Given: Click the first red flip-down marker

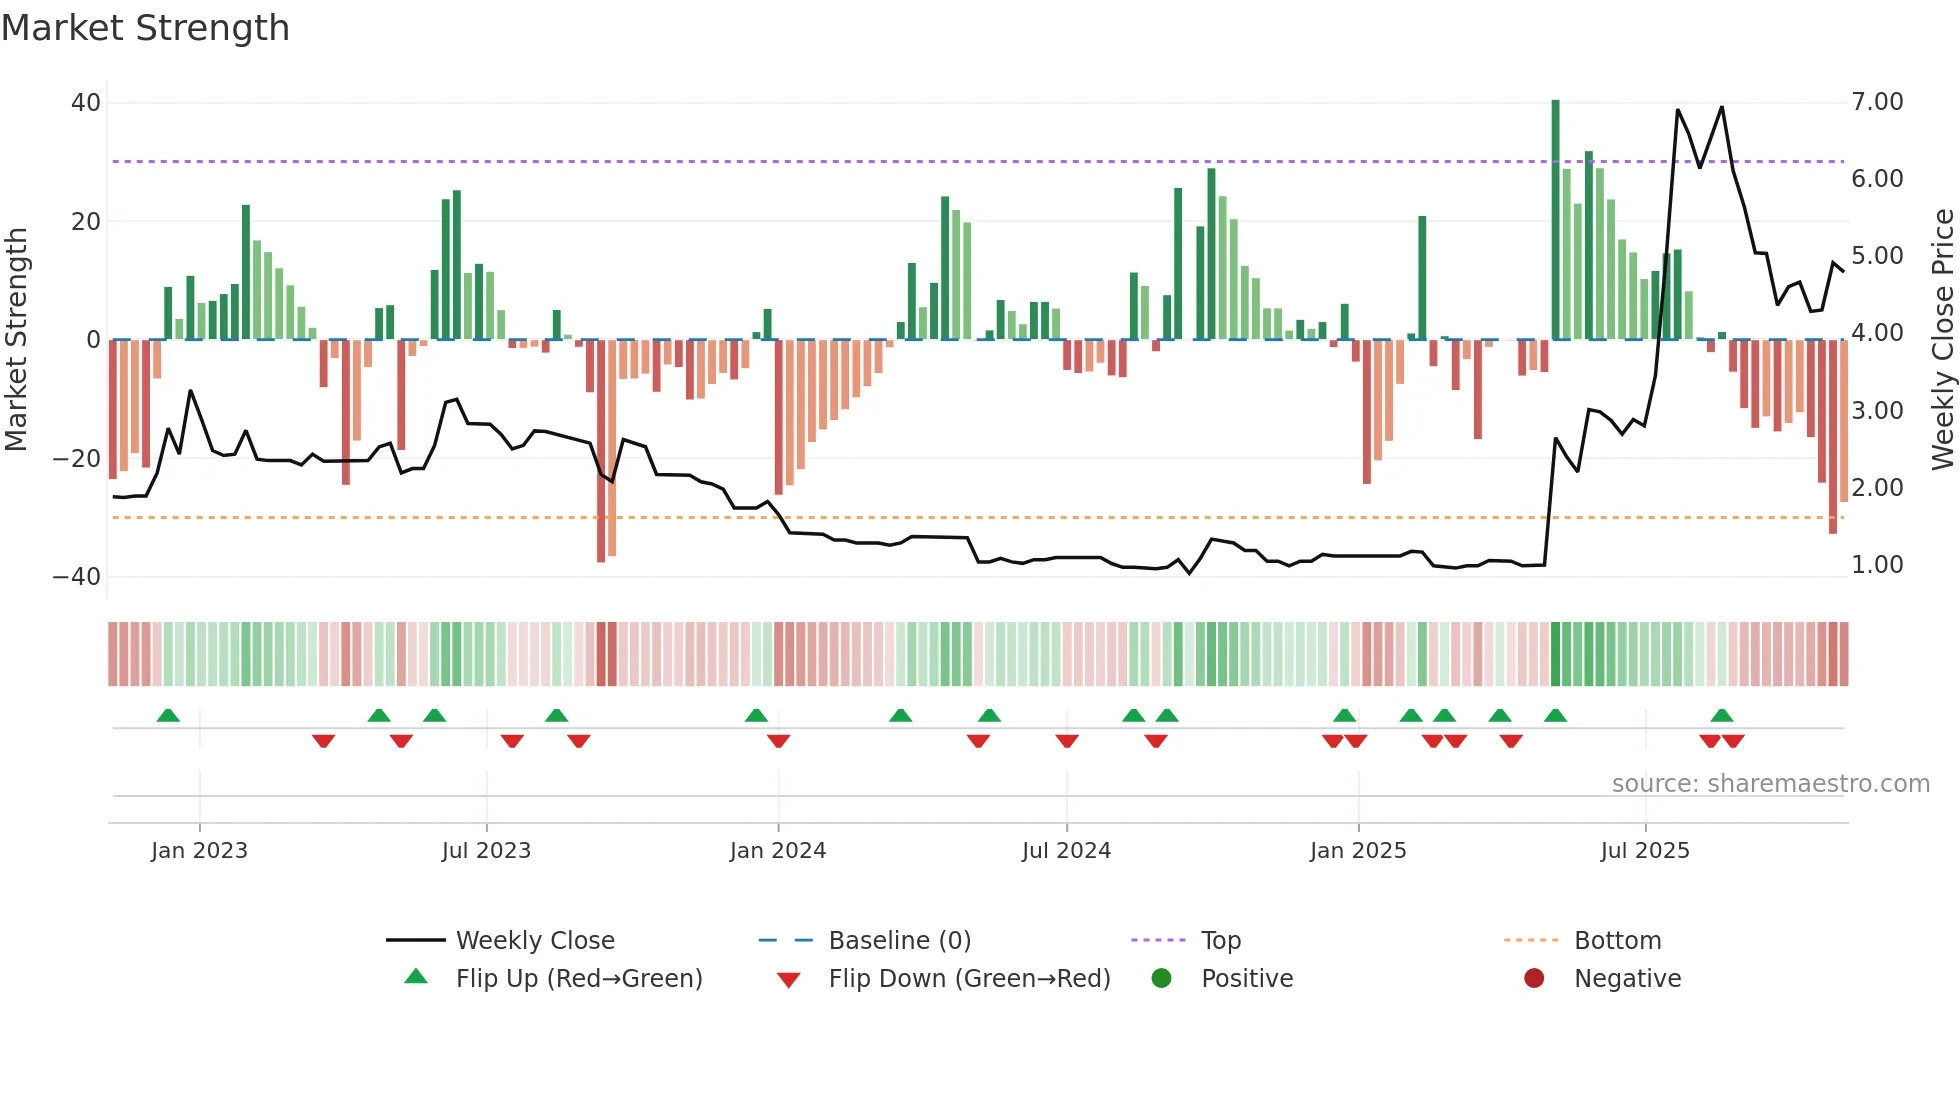Looking at the screenshot, I should (323, 741).
